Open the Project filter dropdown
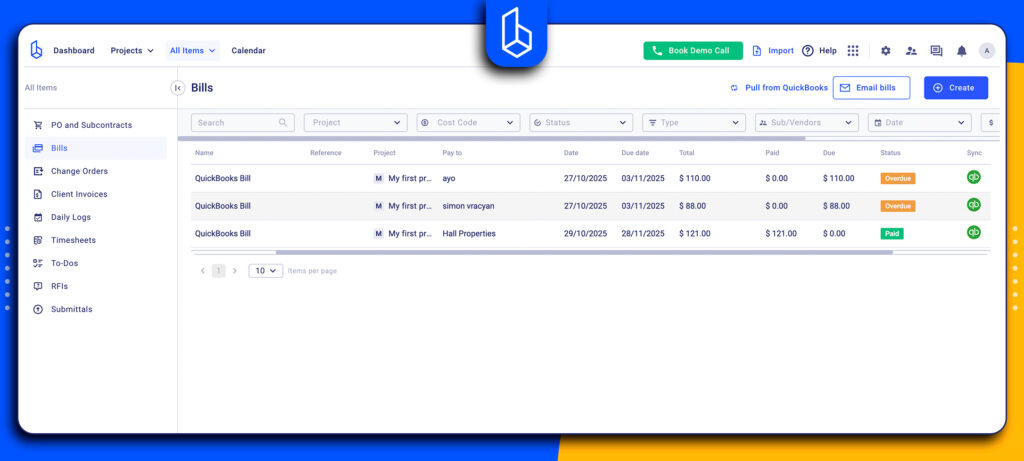The width and height of the screenshot is (1024, 461). point(356,123)
